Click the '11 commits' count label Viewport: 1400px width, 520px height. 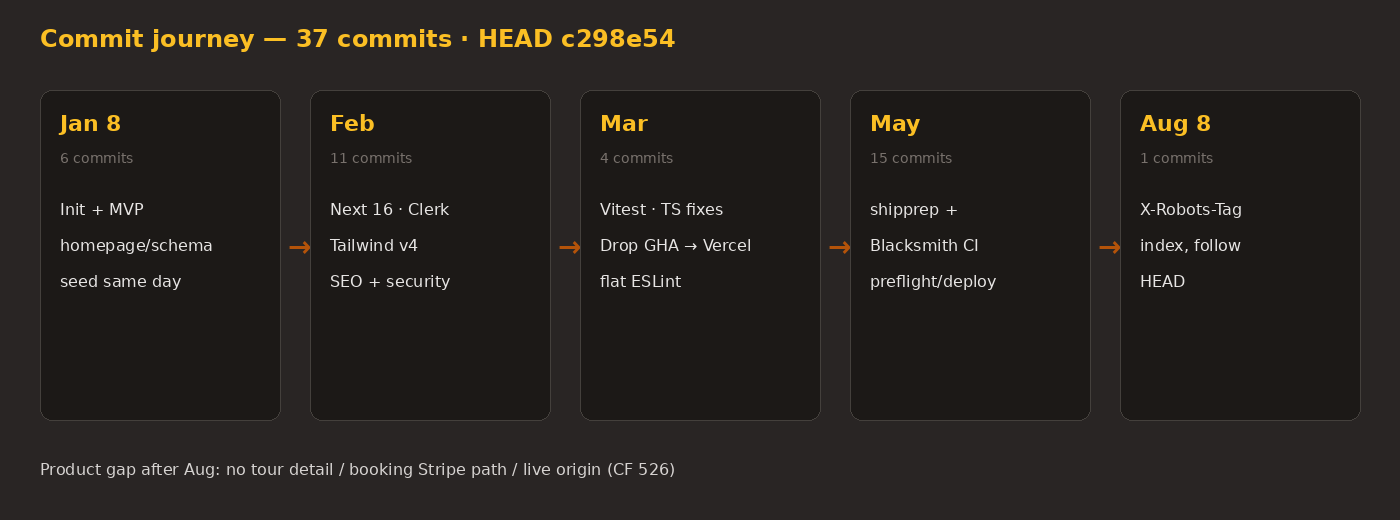pyautogui.click(x=371, y=158)
